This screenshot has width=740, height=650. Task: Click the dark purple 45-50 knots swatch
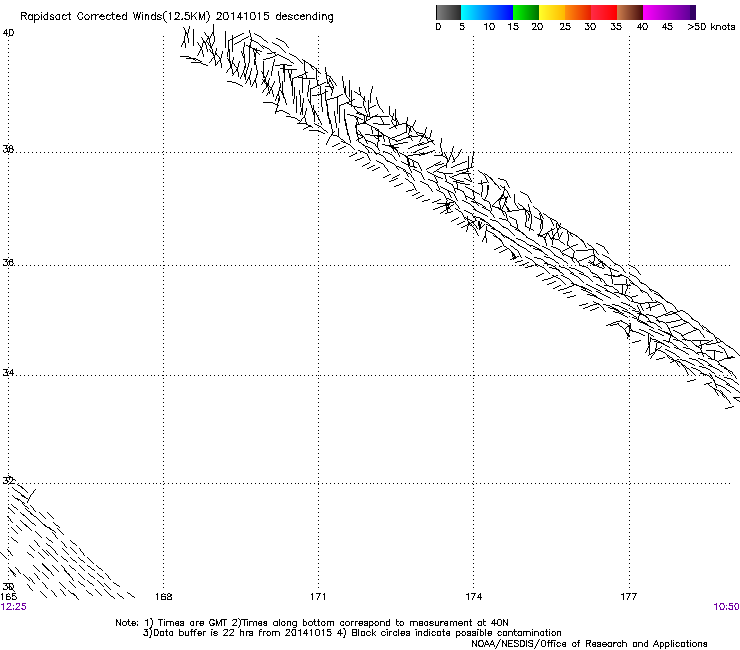click(x=682, y=12)
